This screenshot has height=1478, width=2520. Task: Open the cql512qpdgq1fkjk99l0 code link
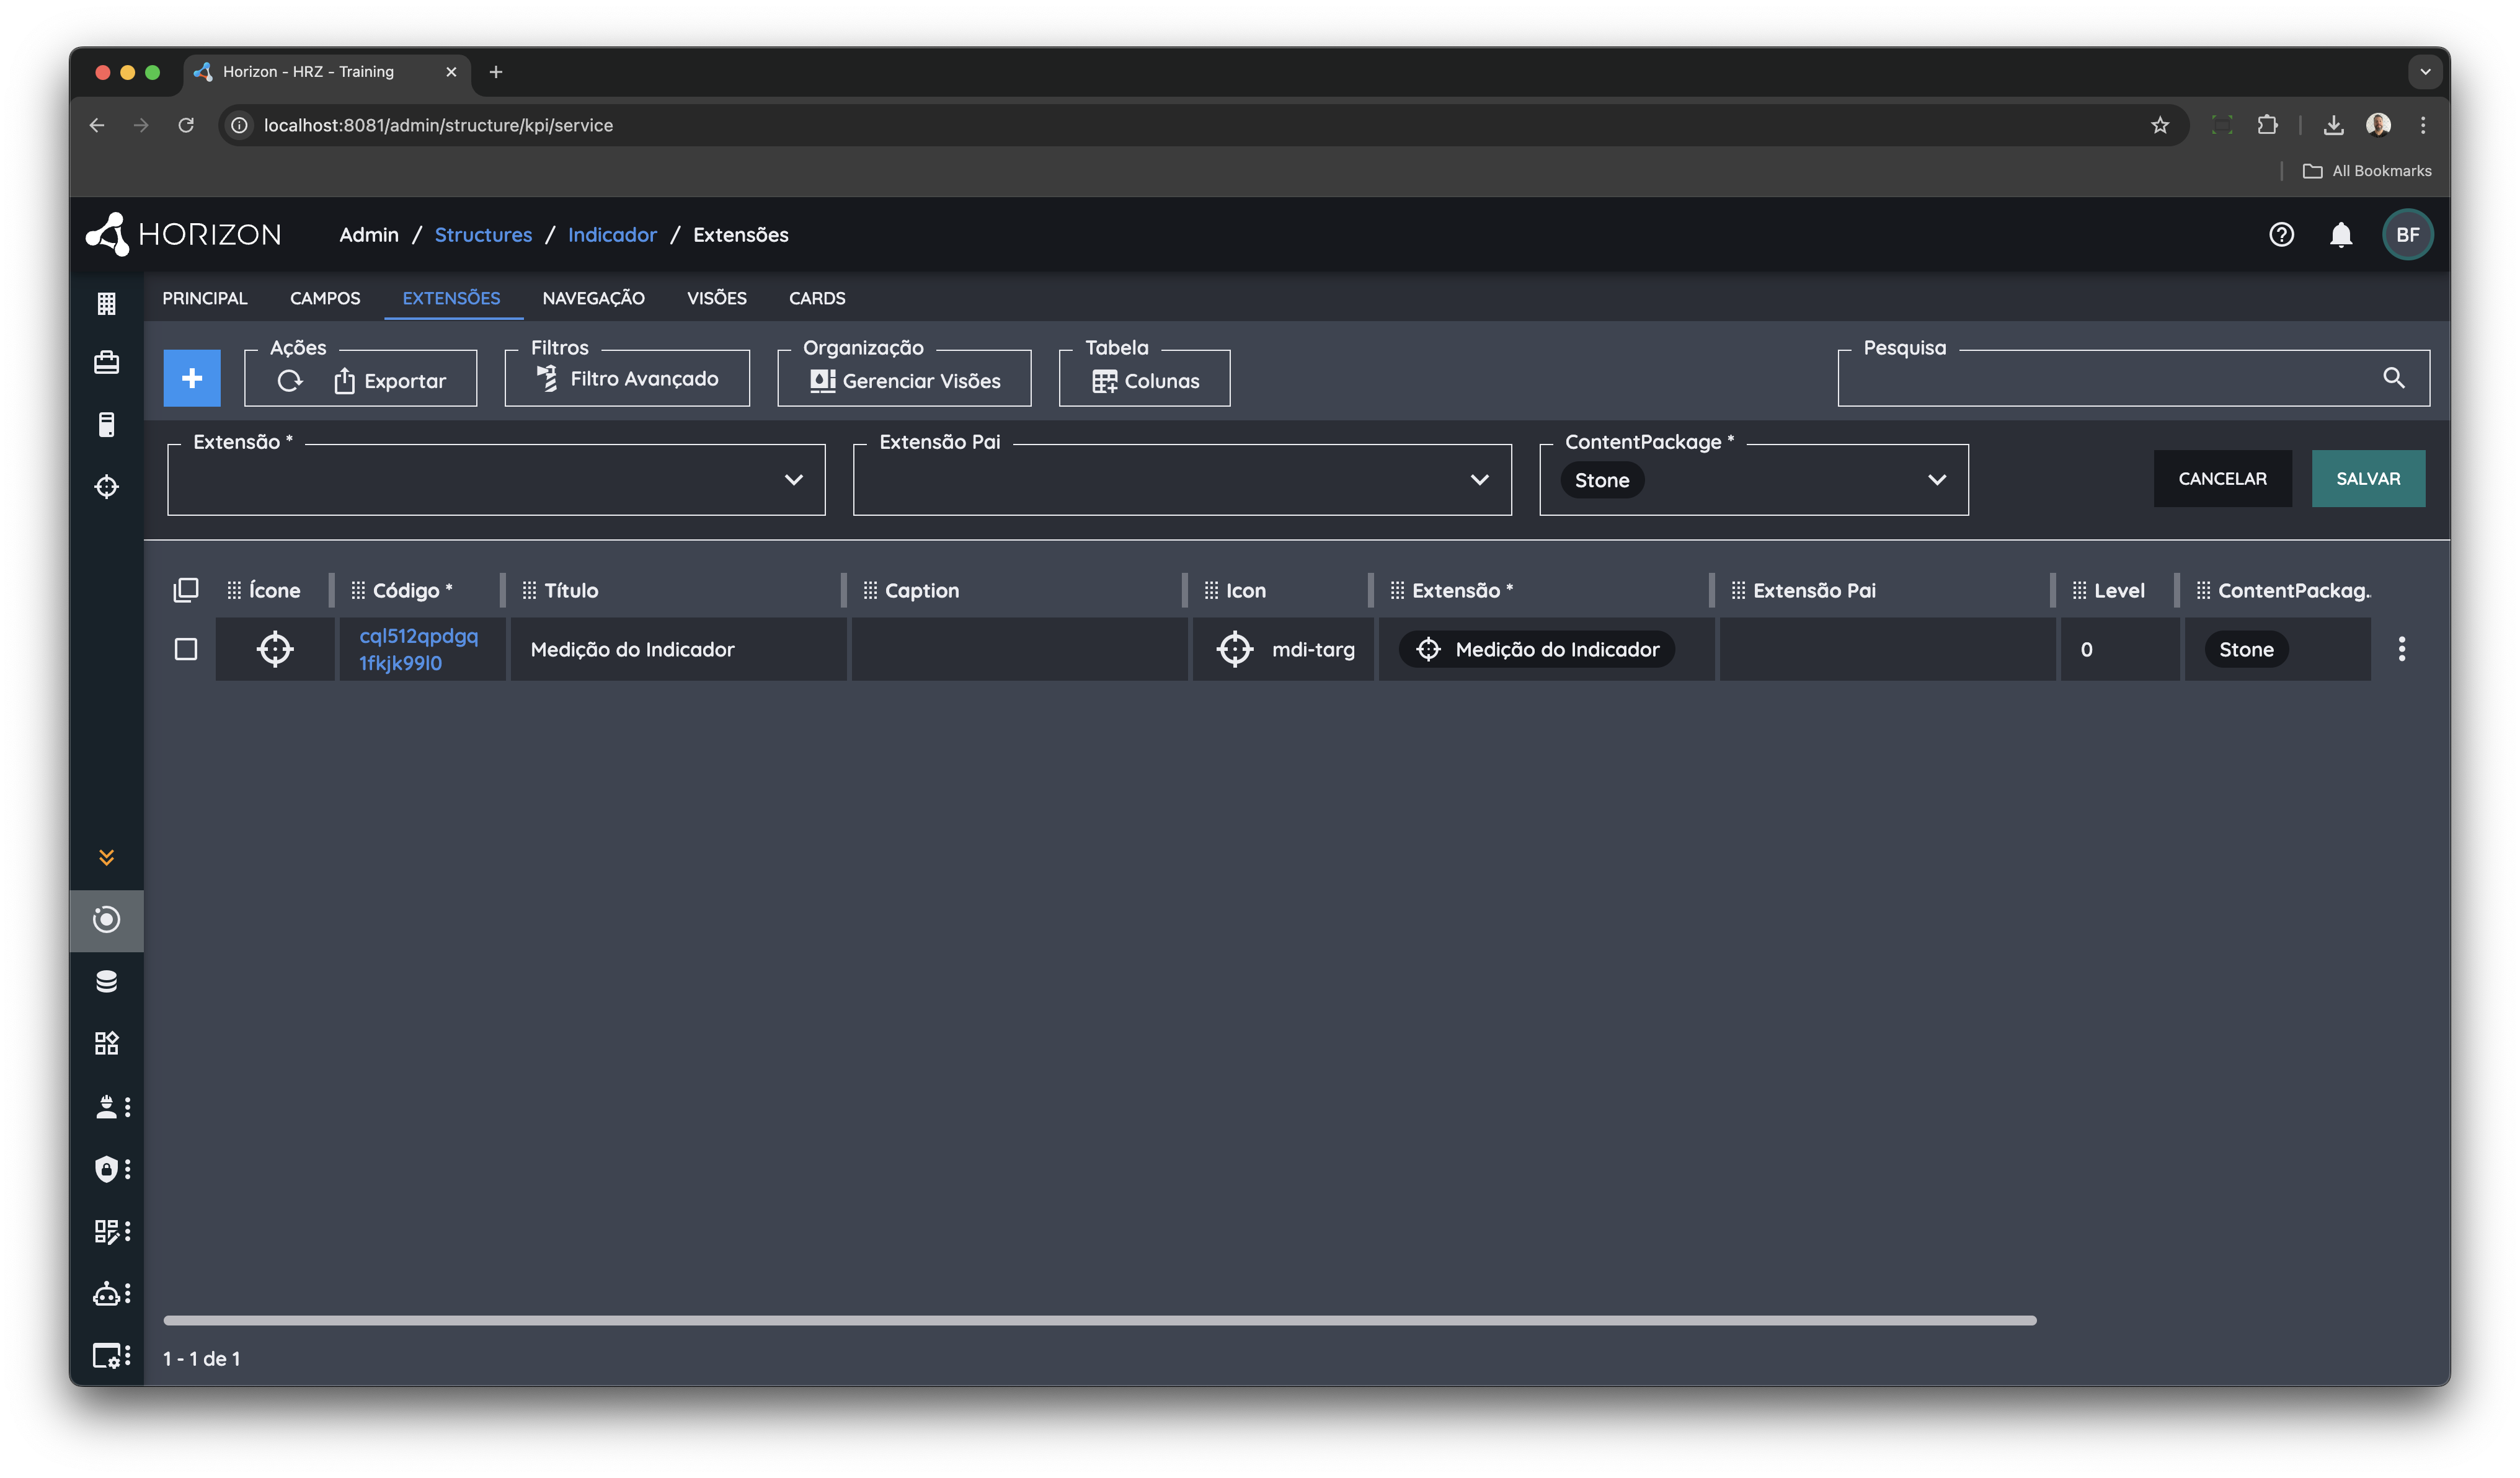coord(418,650)
